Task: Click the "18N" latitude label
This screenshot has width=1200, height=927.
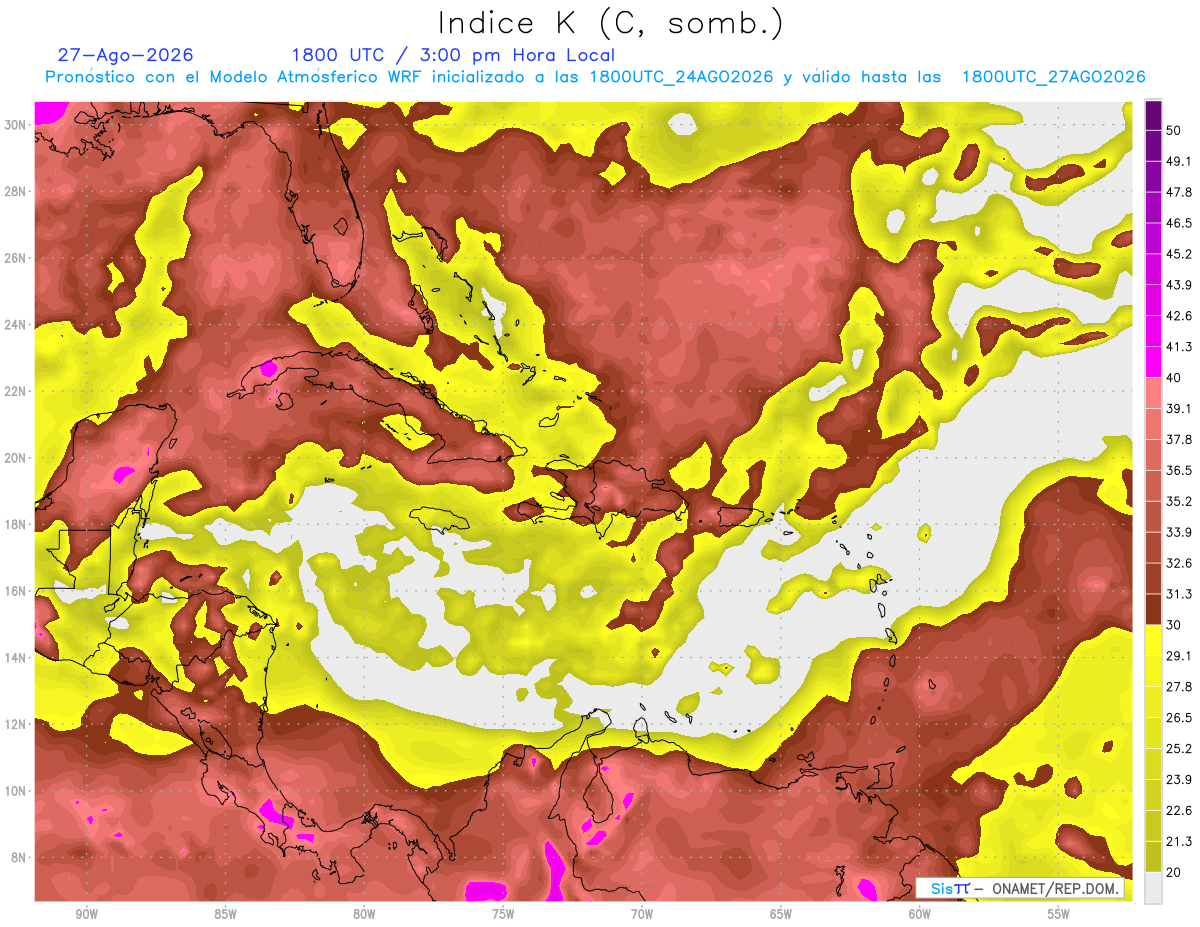Action: tap(16, 525)
